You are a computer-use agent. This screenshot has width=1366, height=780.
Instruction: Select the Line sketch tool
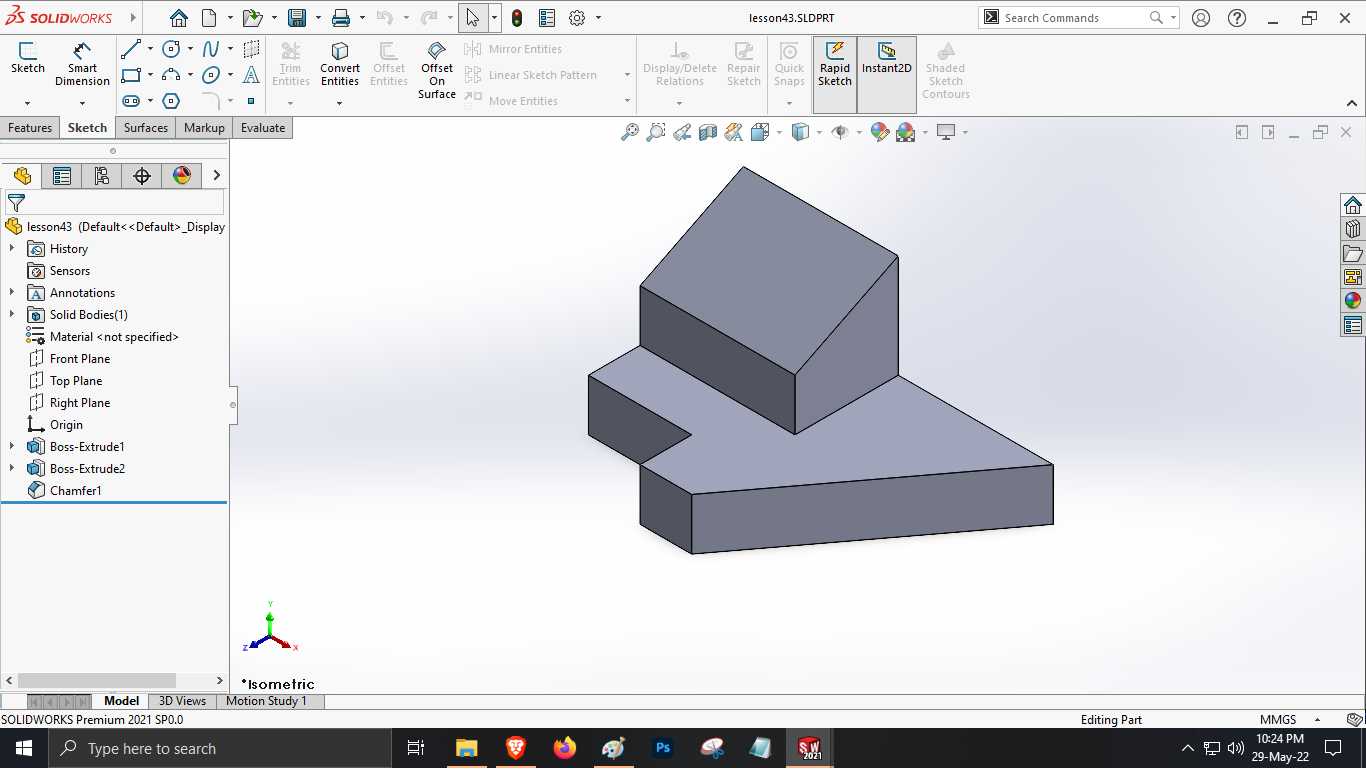click(x=130, y=49)
